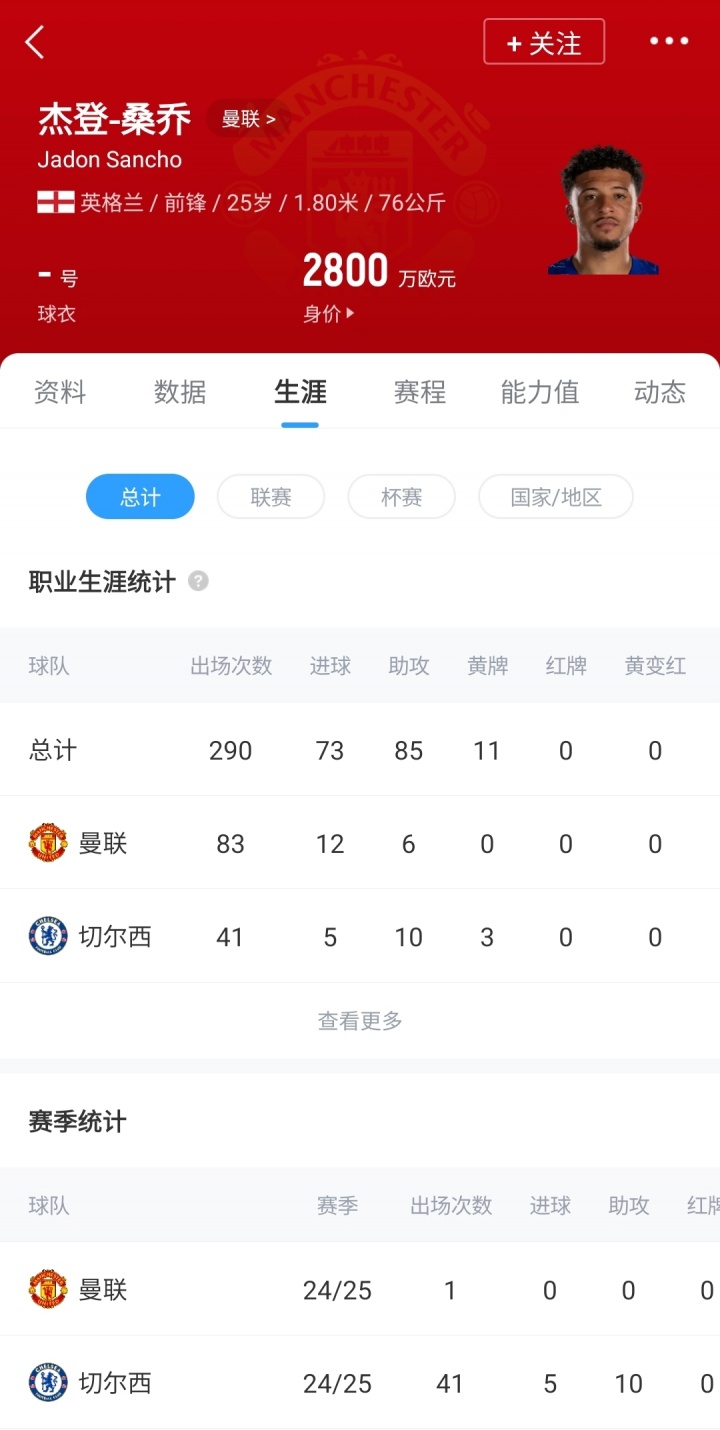Viewport: 720px width, 1430px height.
Task: Tap the England flag icon
Action: (x=56, y=203)
